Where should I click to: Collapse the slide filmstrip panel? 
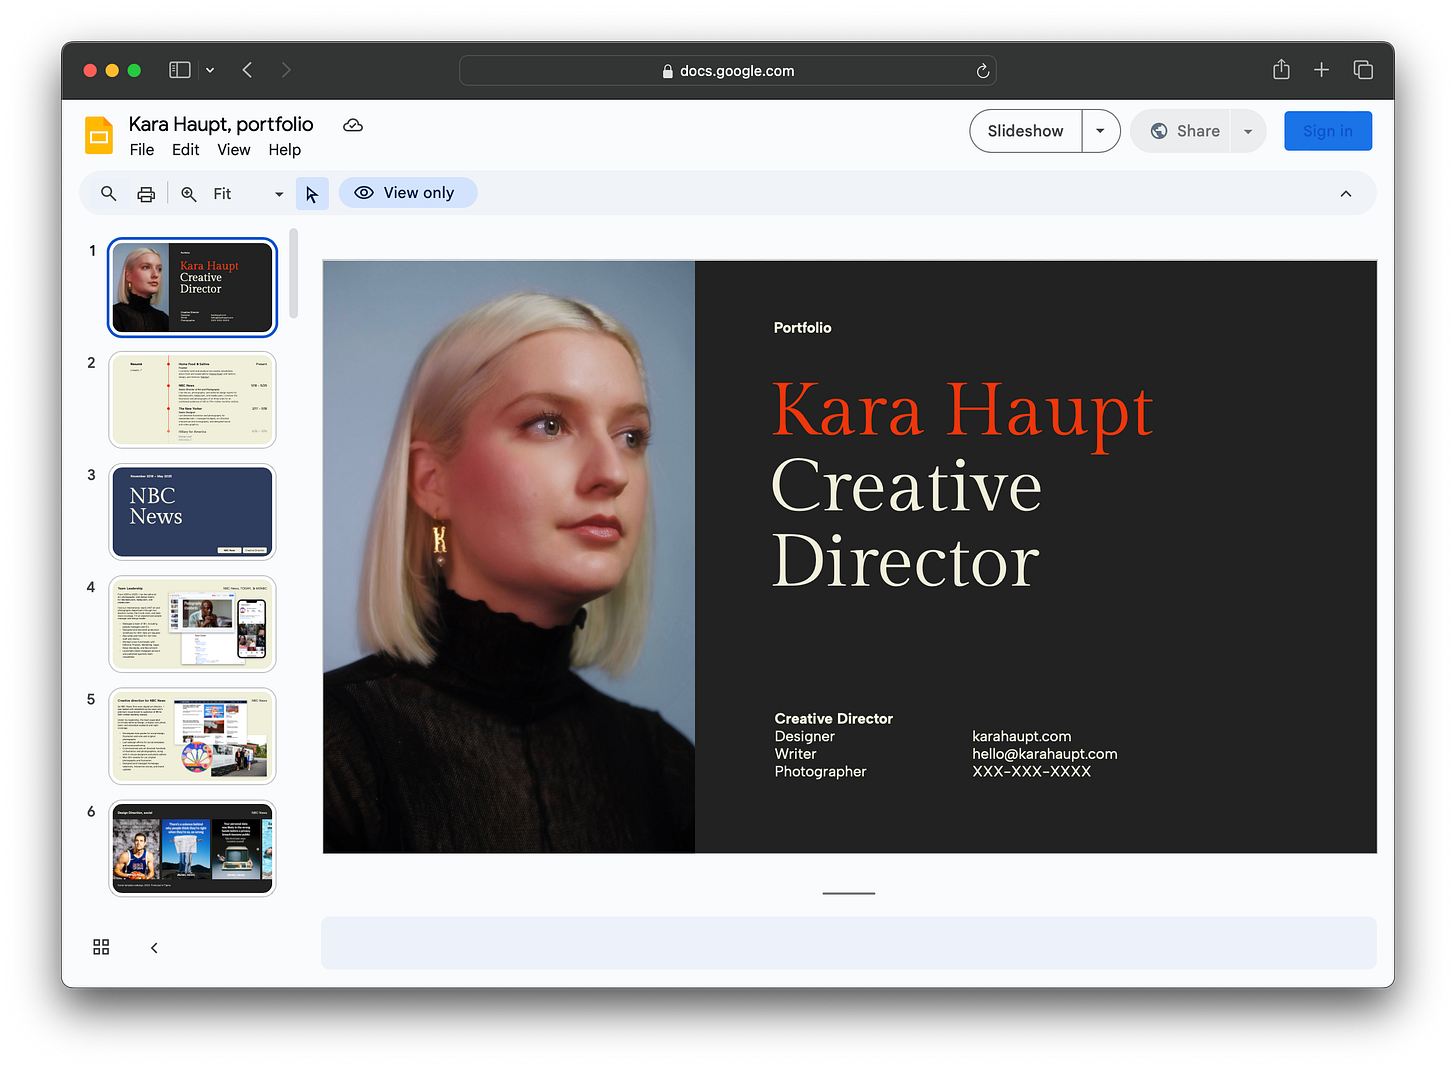coord(154,947)
